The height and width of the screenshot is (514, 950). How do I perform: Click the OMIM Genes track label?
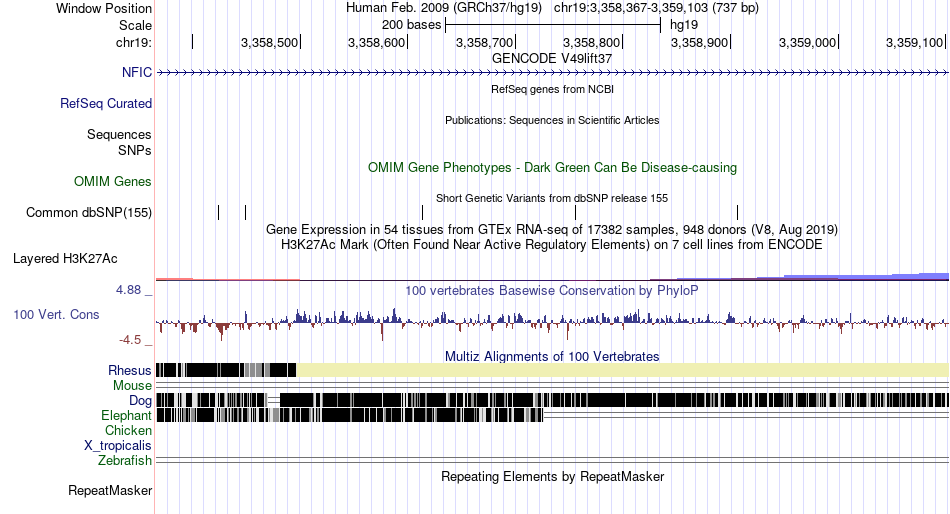coord(112,181)
